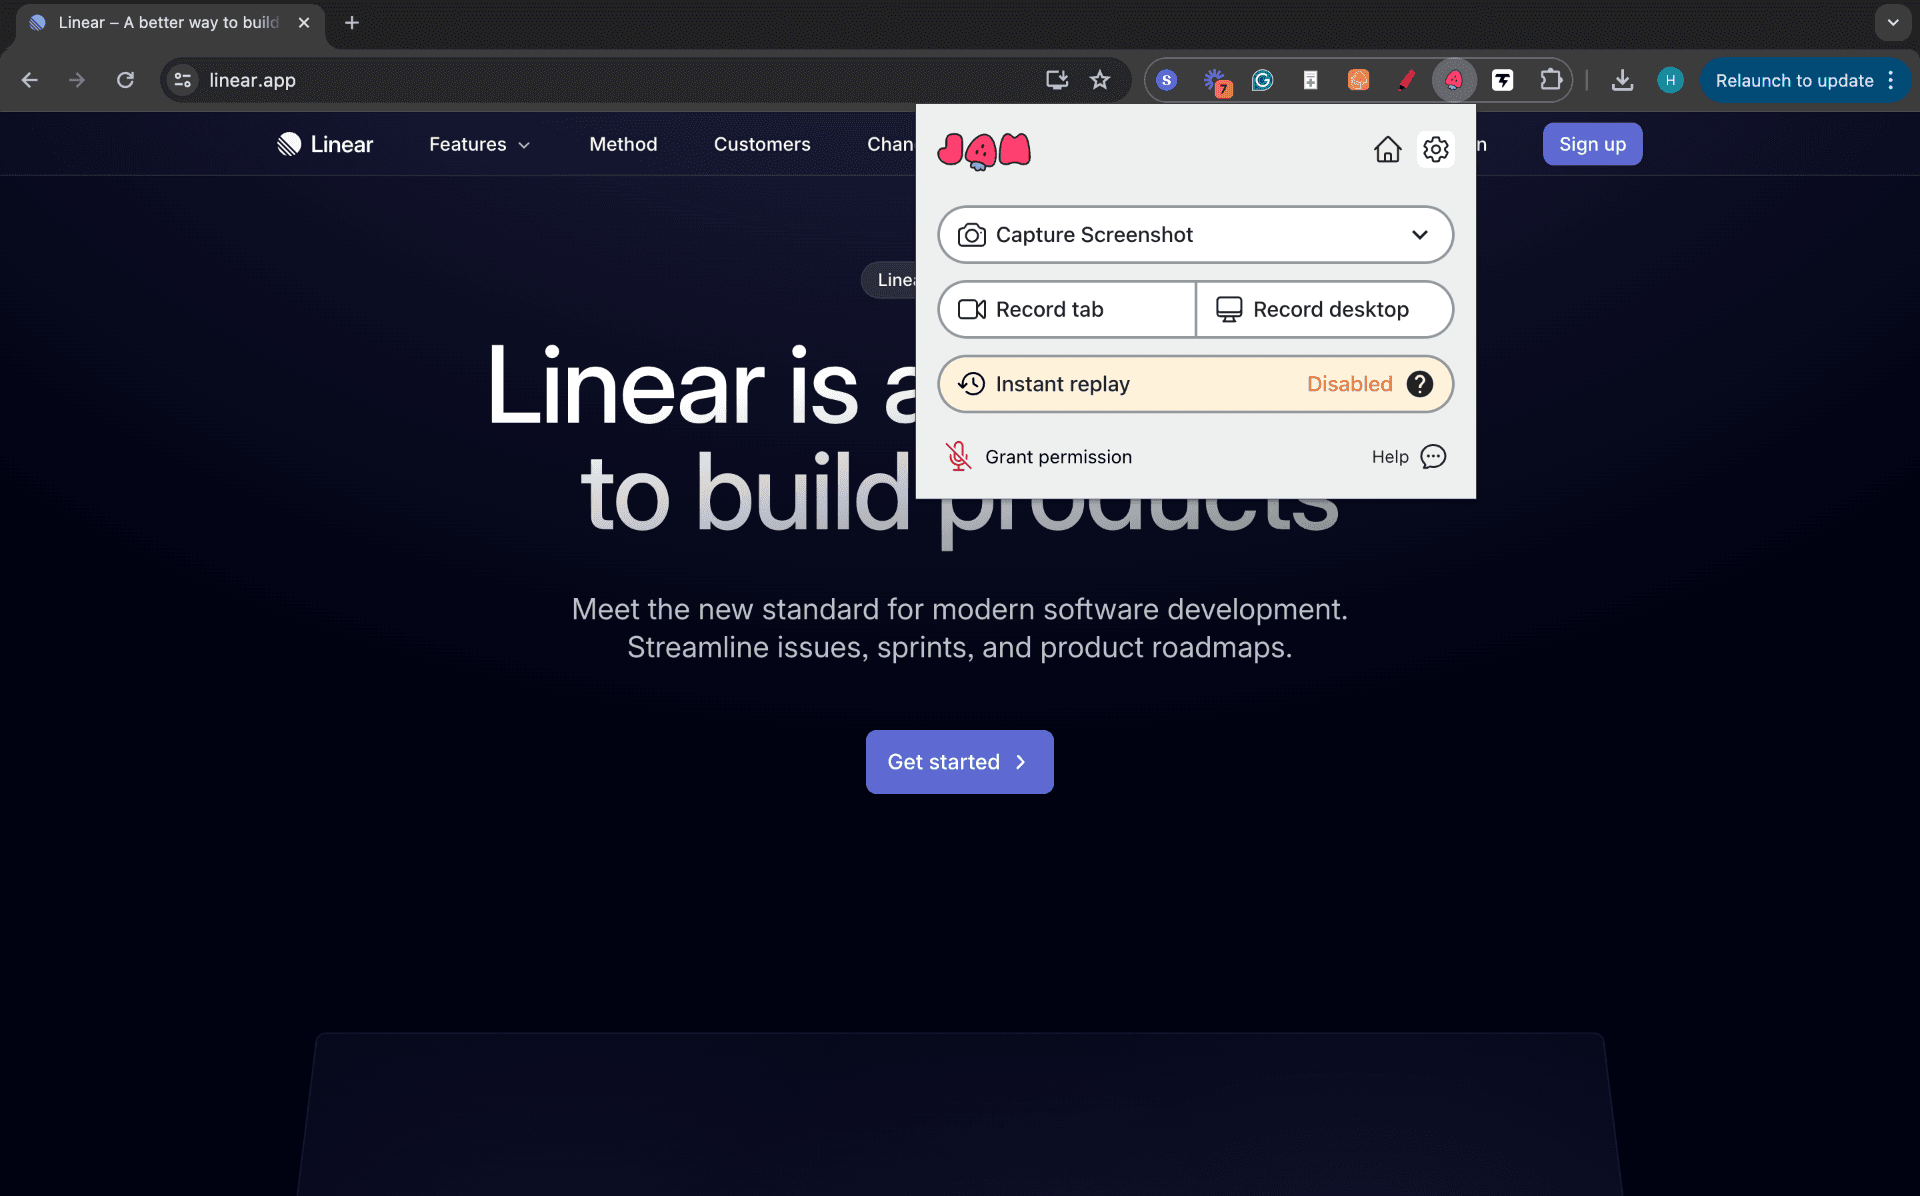This screenshot has width=1920, height=1196.
Task: Go back to previous page
Action: pos(30,80)
